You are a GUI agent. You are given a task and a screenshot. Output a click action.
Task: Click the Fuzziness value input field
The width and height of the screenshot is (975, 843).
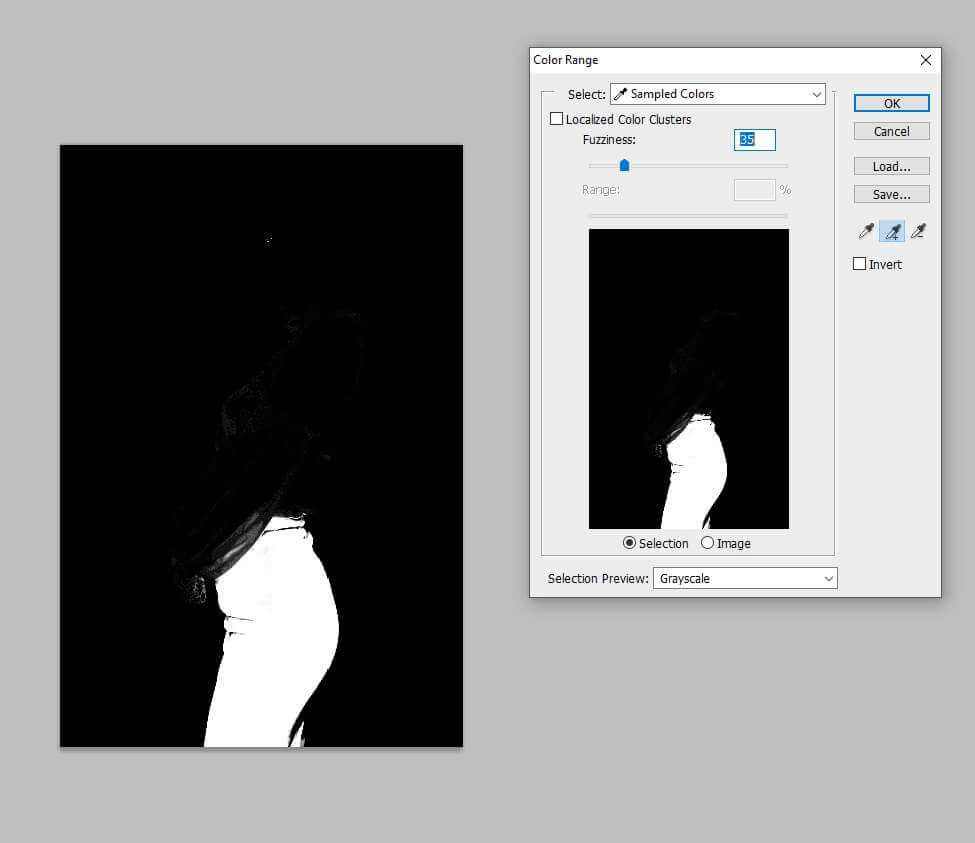[754, 140]
